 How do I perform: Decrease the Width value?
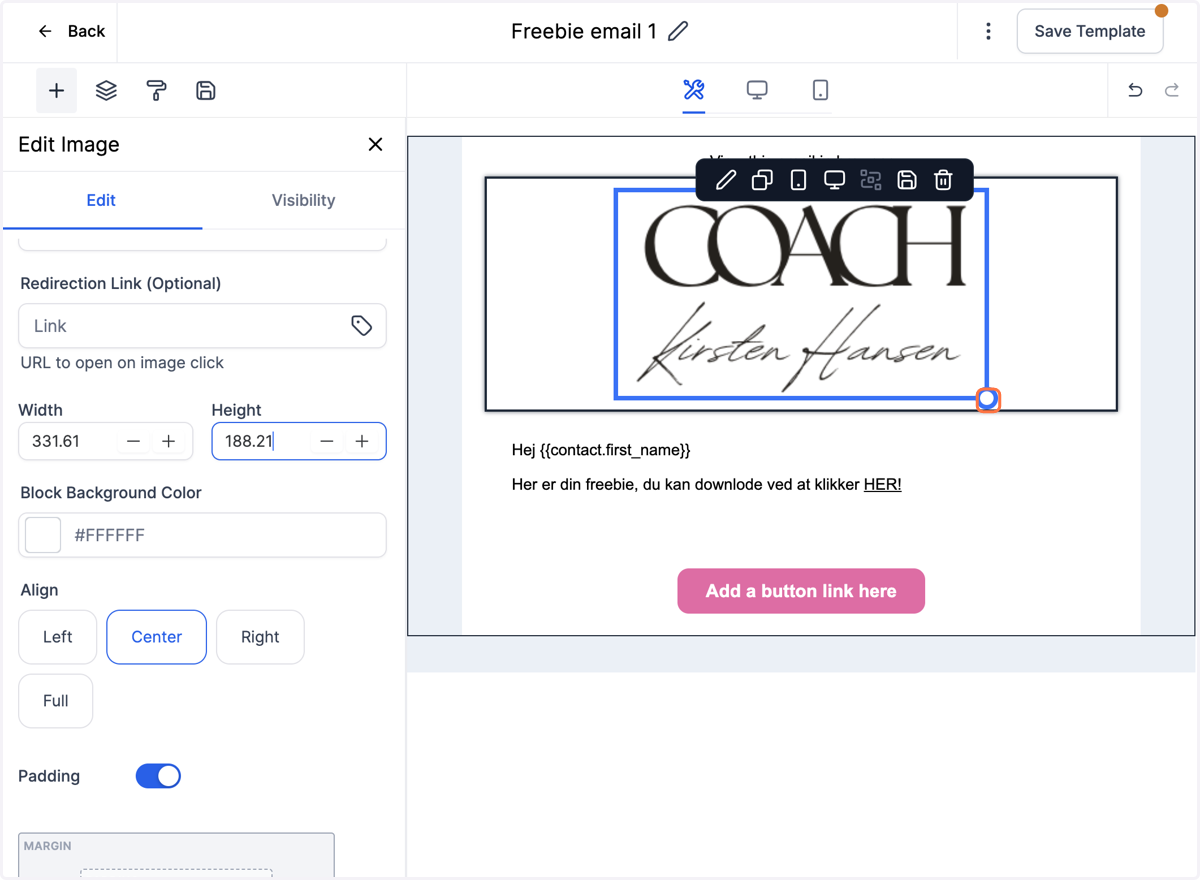(133, 441)
